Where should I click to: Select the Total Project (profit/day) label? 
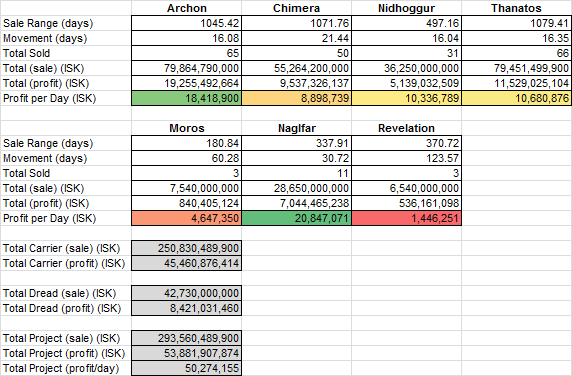(61, 368)
